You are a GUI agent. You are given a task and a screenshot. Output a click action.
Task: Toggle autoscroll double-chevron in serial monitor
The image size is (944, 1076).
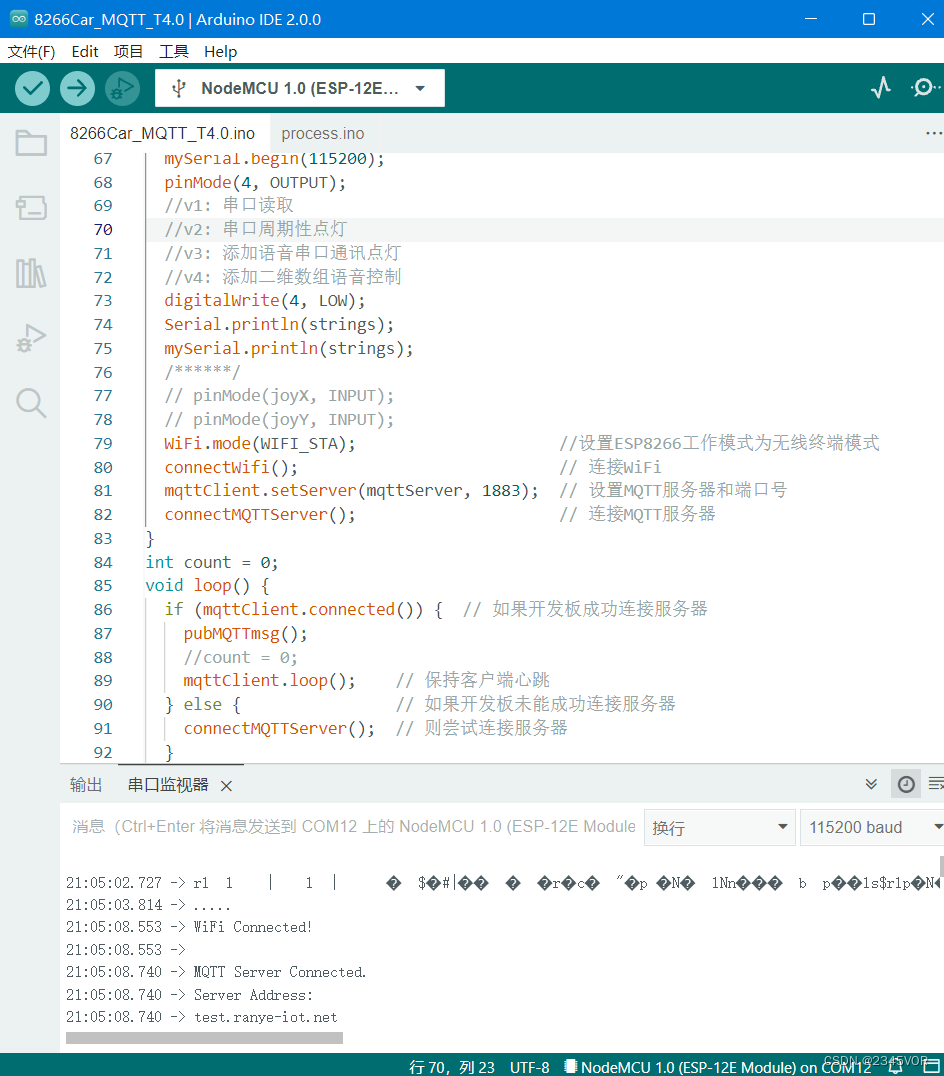pos(871,785)
